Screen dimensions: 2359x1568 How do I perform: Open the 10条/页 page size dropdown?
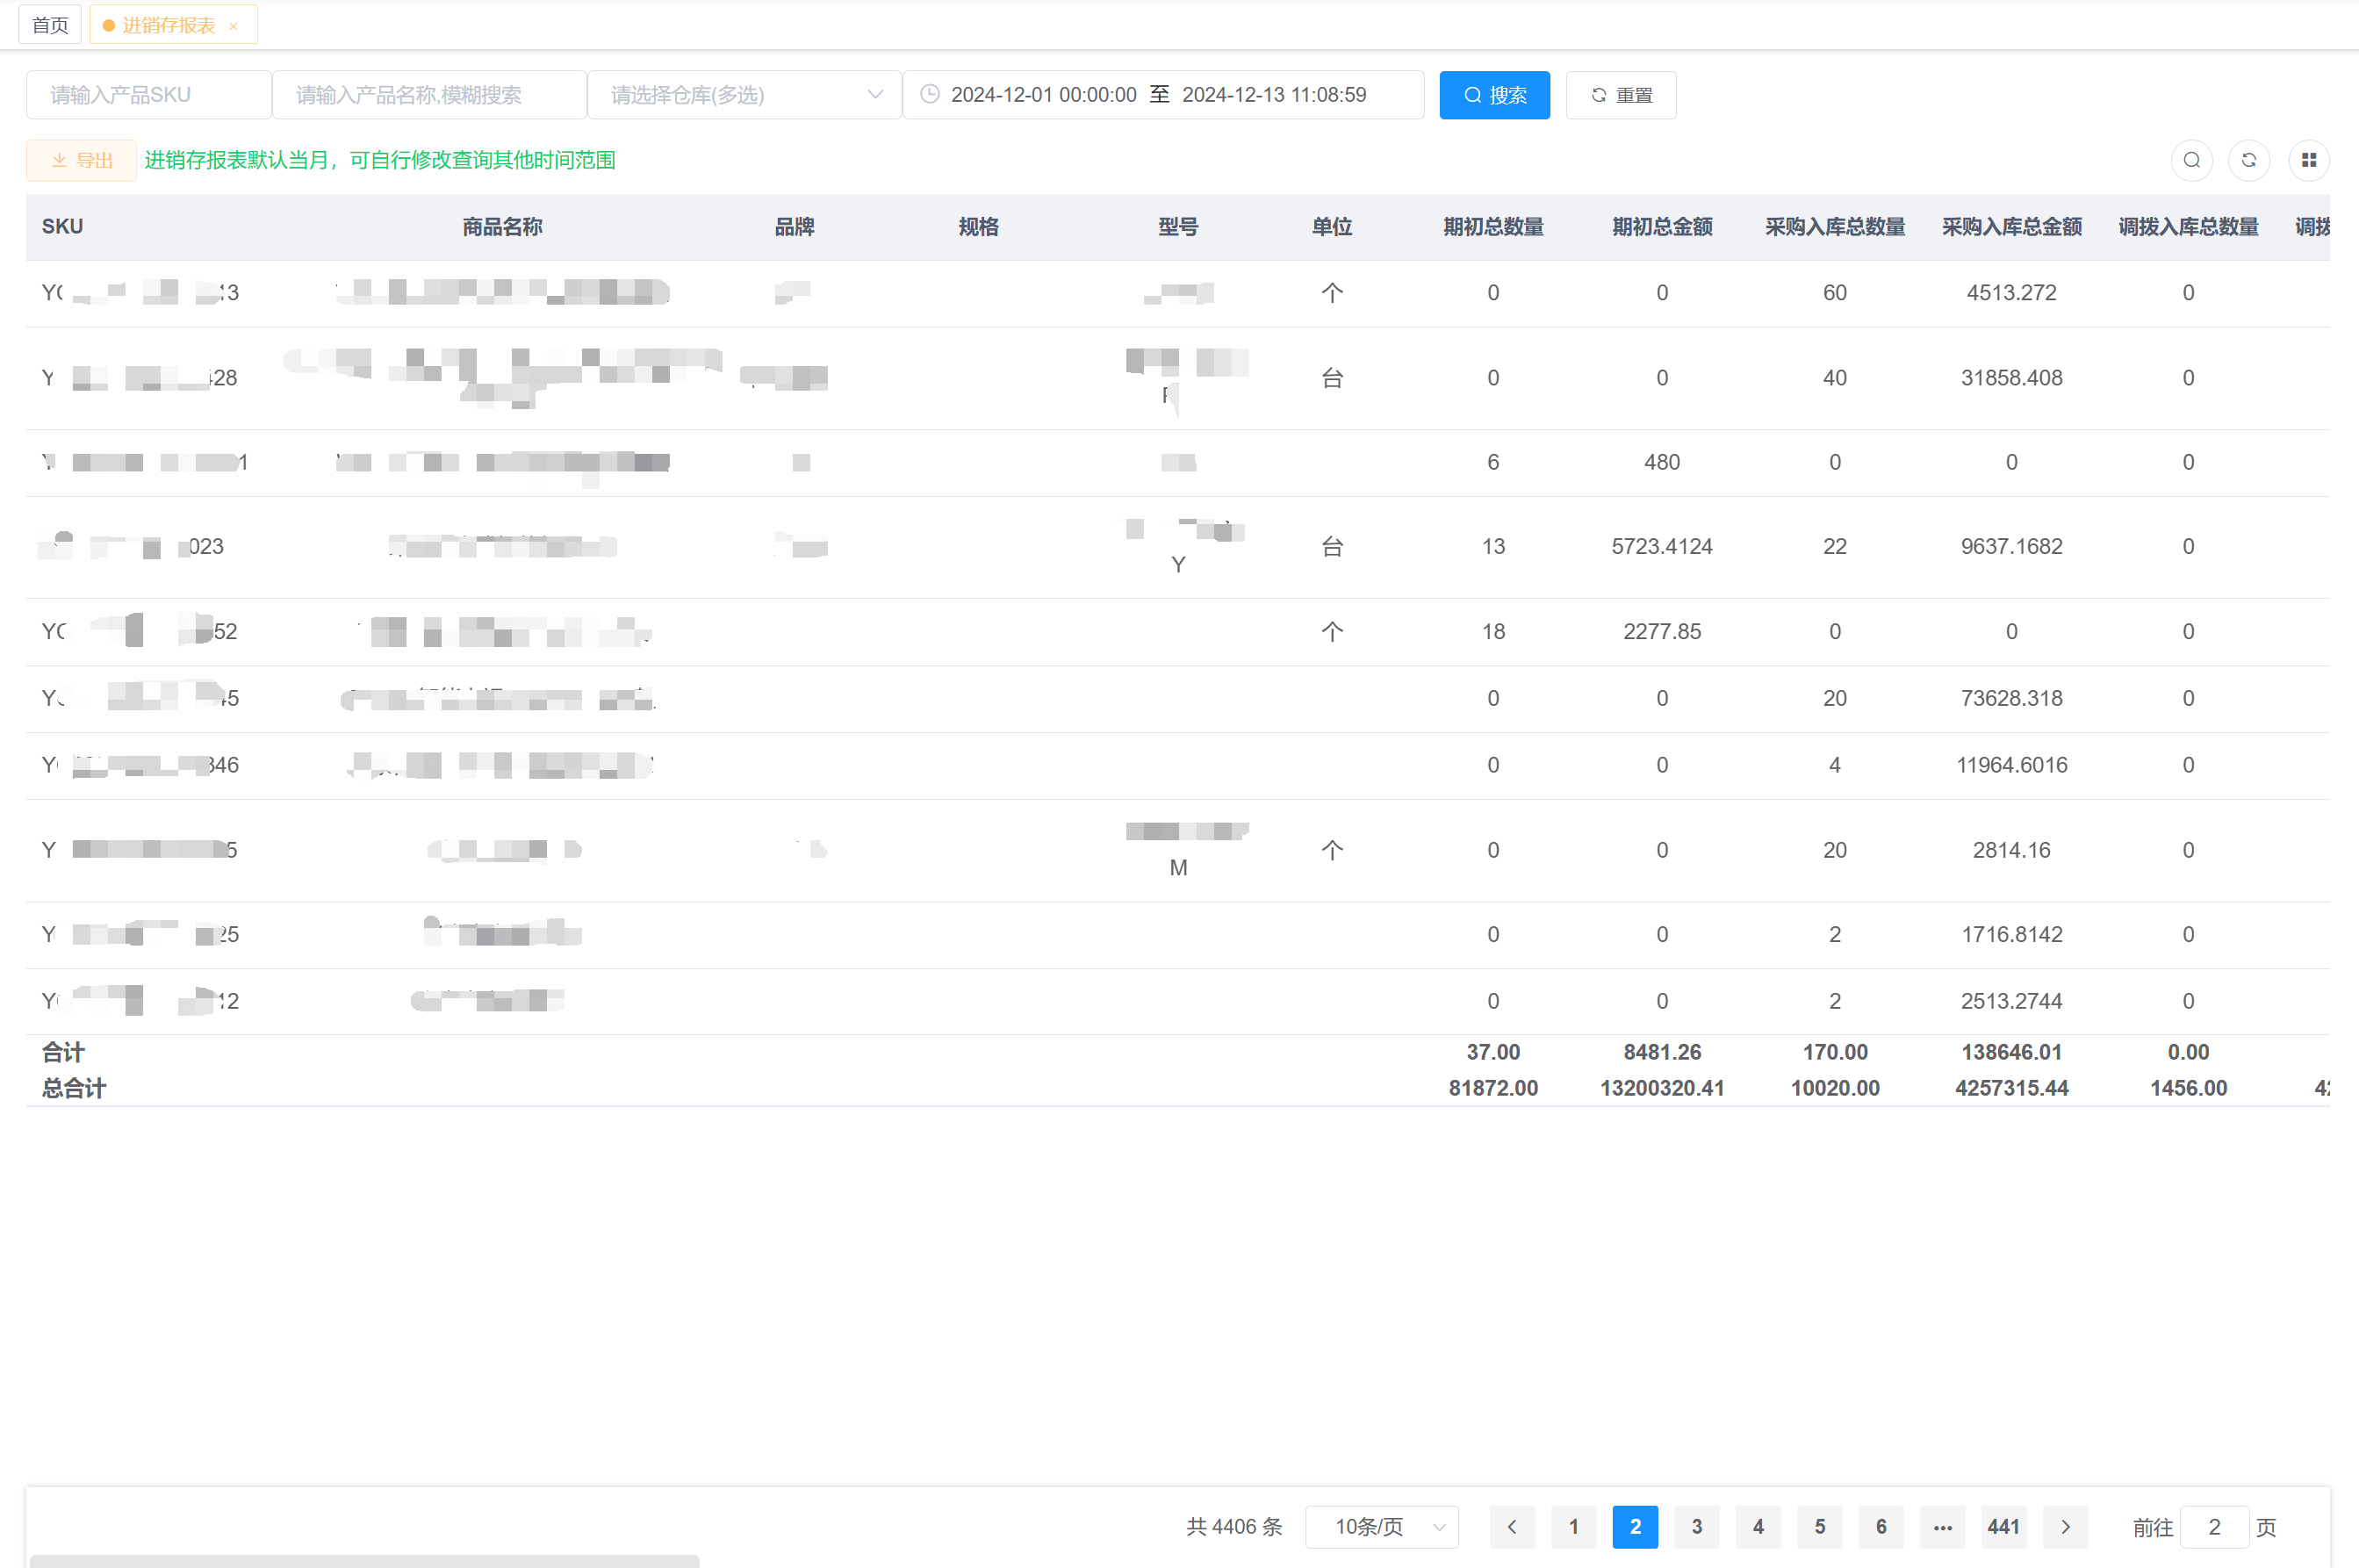(1382, 1526)
